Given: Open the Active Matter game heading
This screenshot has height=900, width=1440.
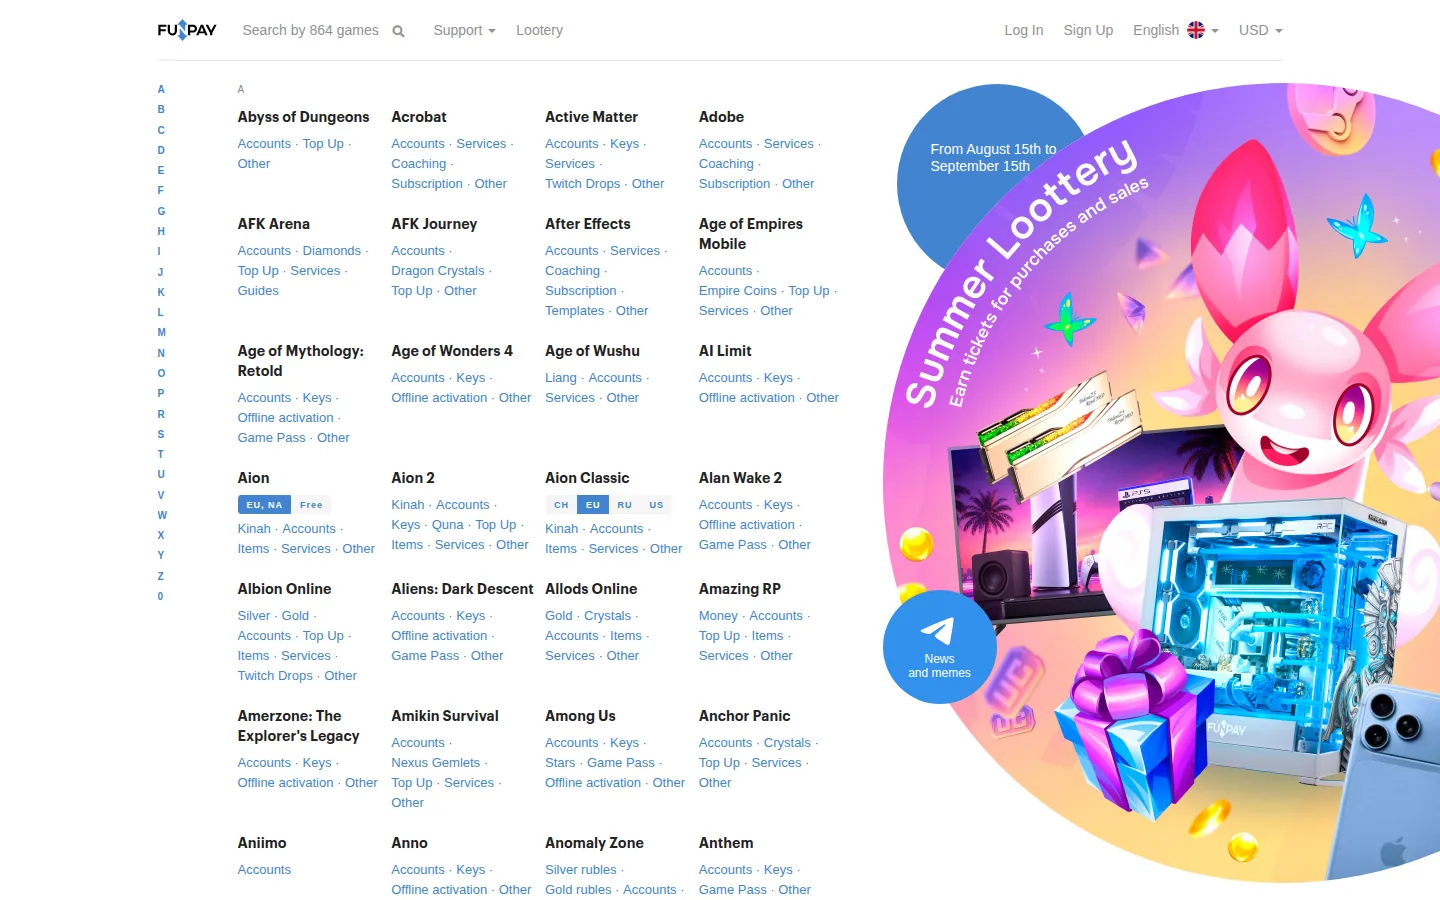Looking at the screenshot, I should (x=591, y=117).
